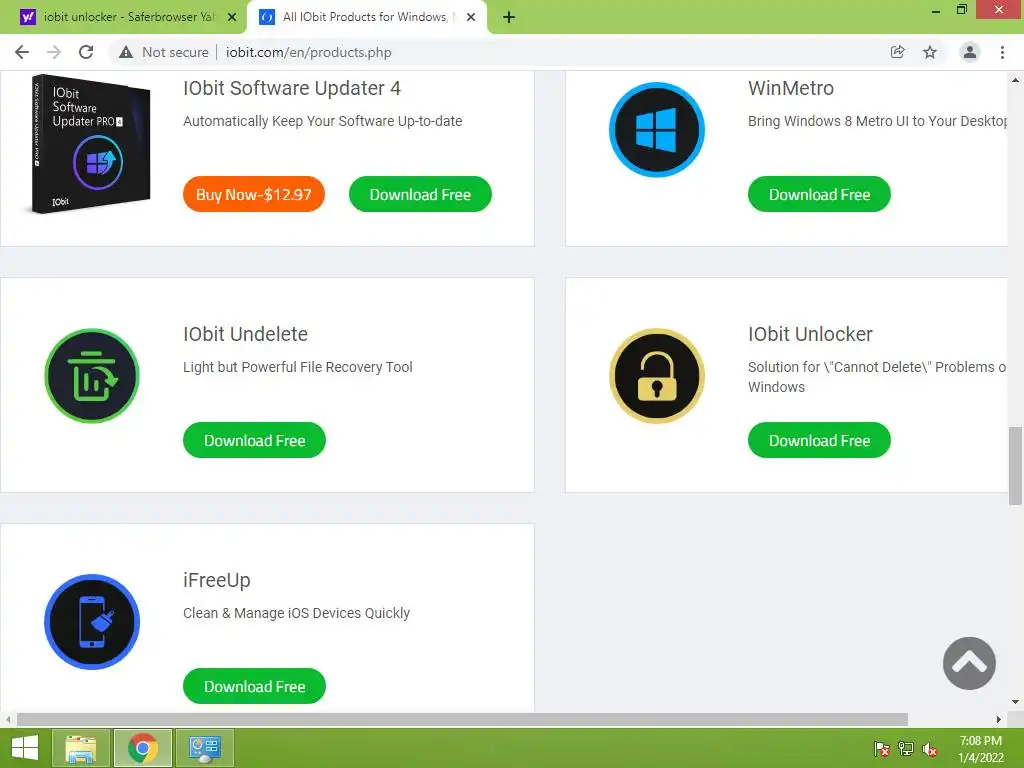Screen dimensions: 1024x768
Task: Click 'Automatically Keep Your Software Up-to-date' text
Action: 323,121
